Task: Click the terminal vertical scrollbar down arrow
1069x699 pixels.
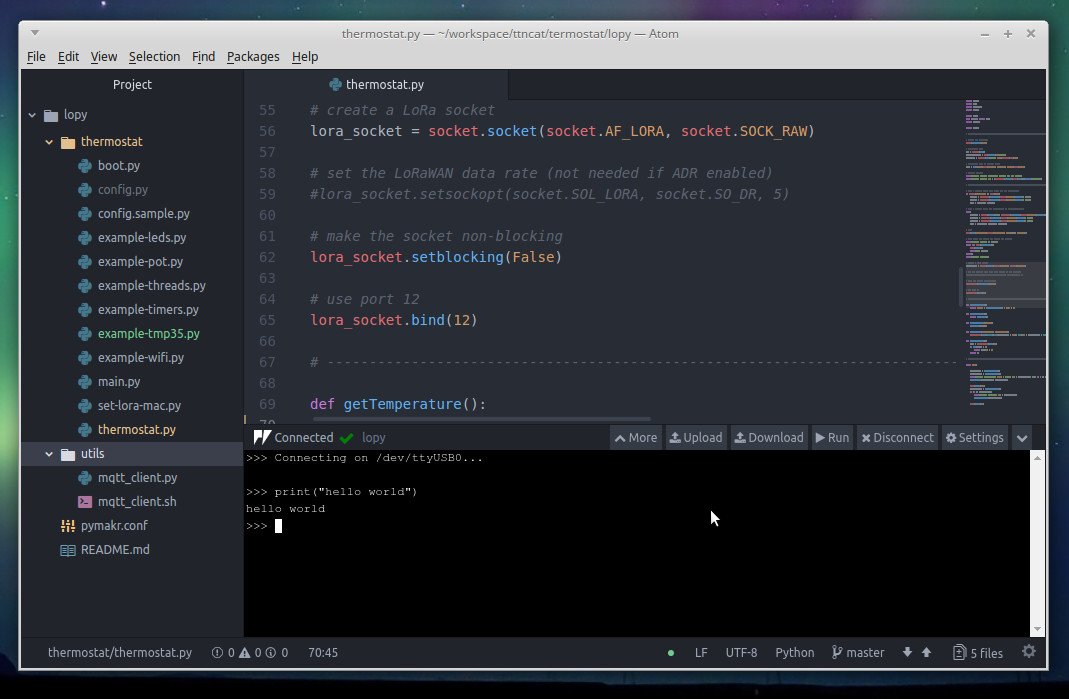Action: pos(1037,629)
